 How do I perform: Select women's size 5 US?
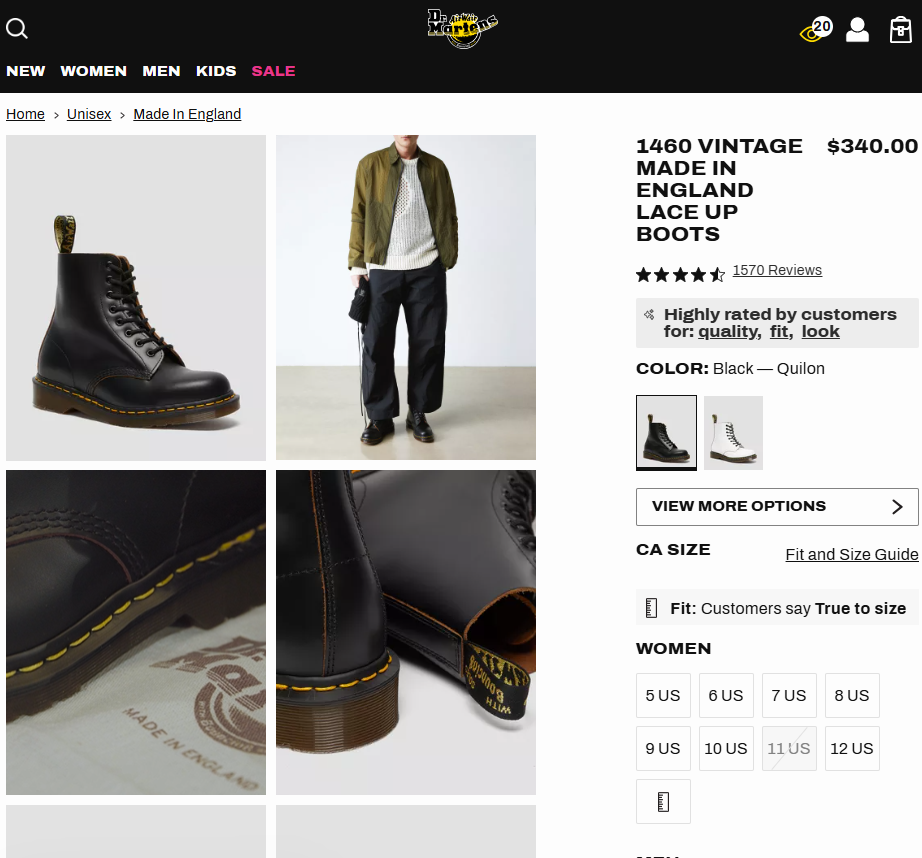click(x=663, y=695)
